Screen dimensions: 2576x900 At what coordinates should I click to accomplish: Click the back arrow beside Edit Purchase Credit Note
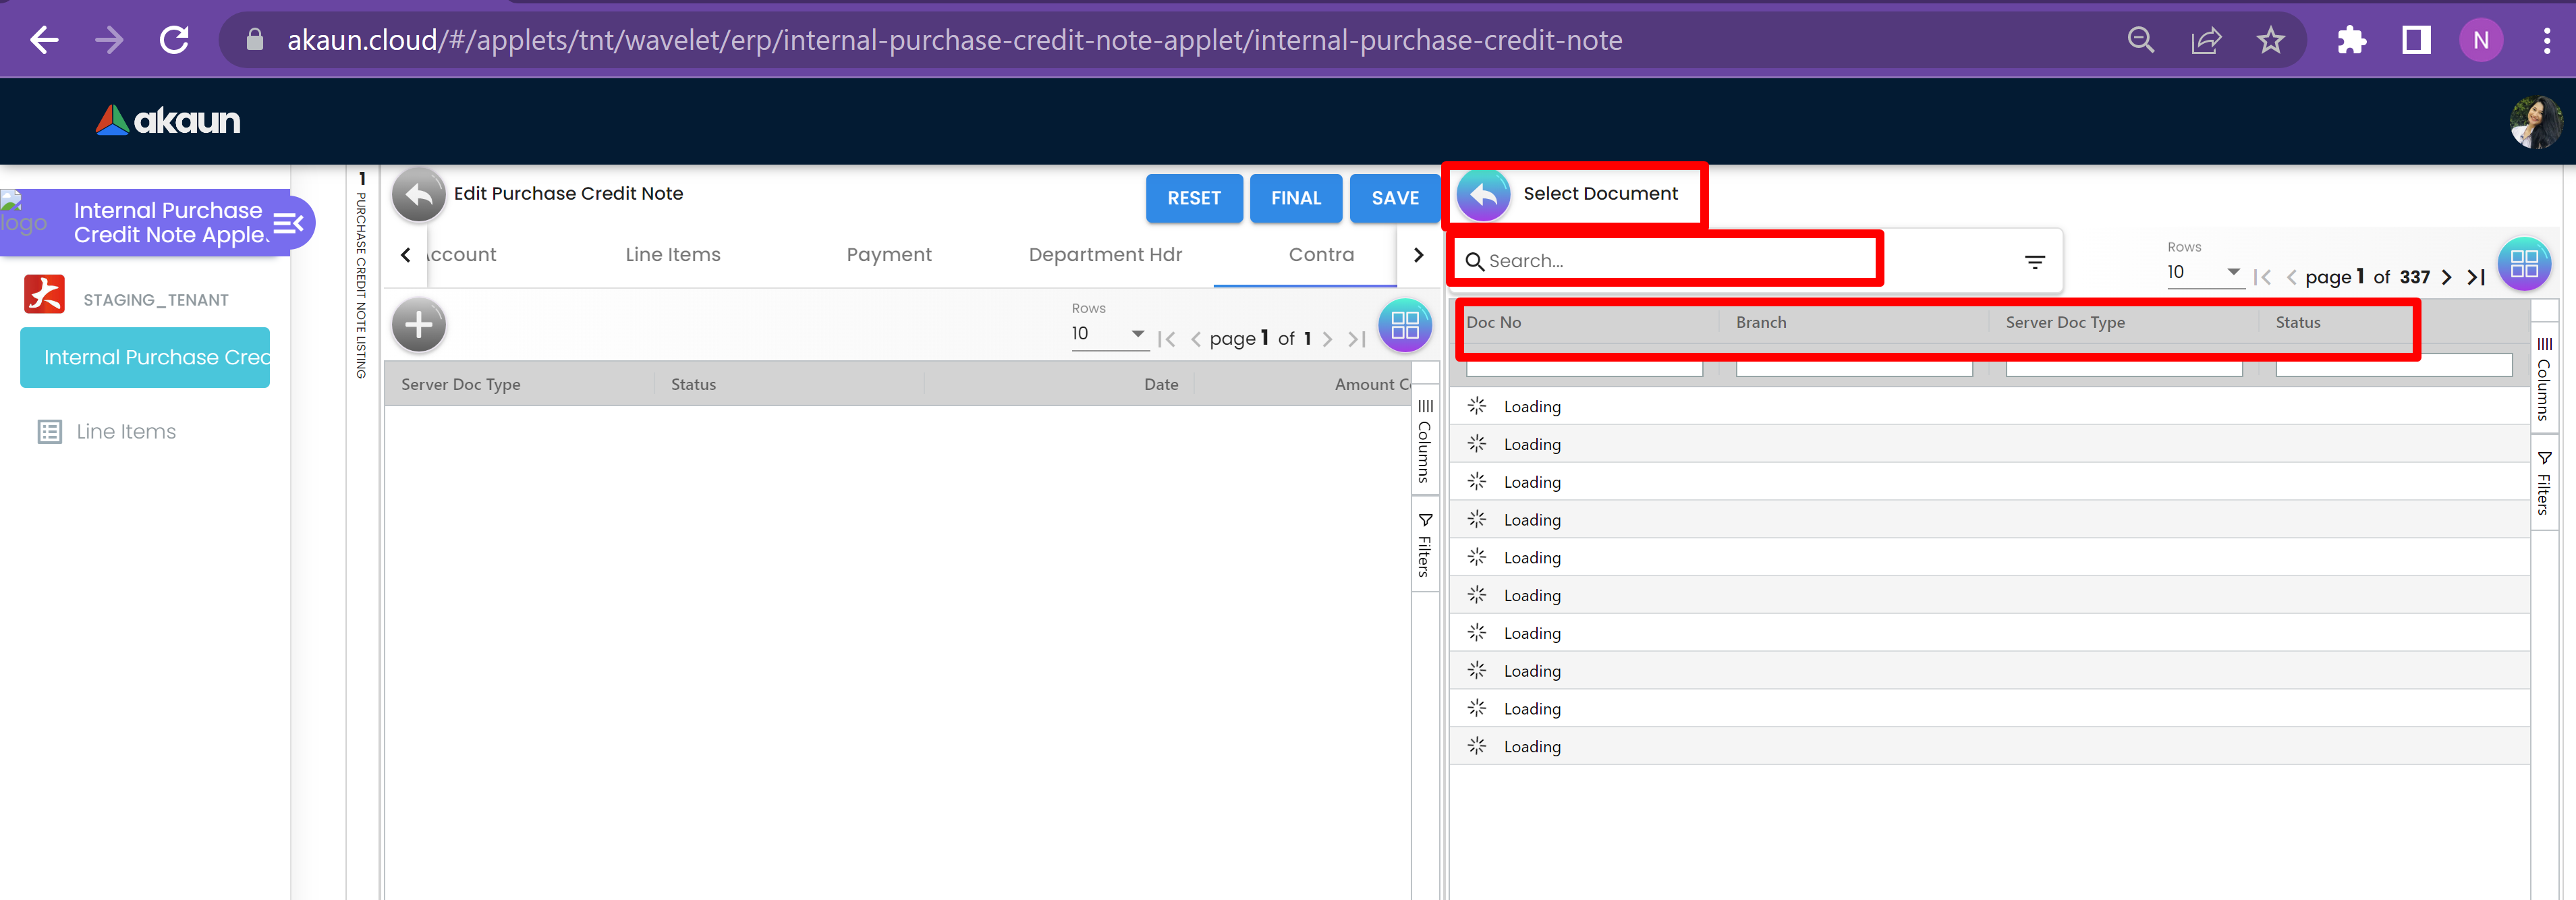(x=418, y=195)
